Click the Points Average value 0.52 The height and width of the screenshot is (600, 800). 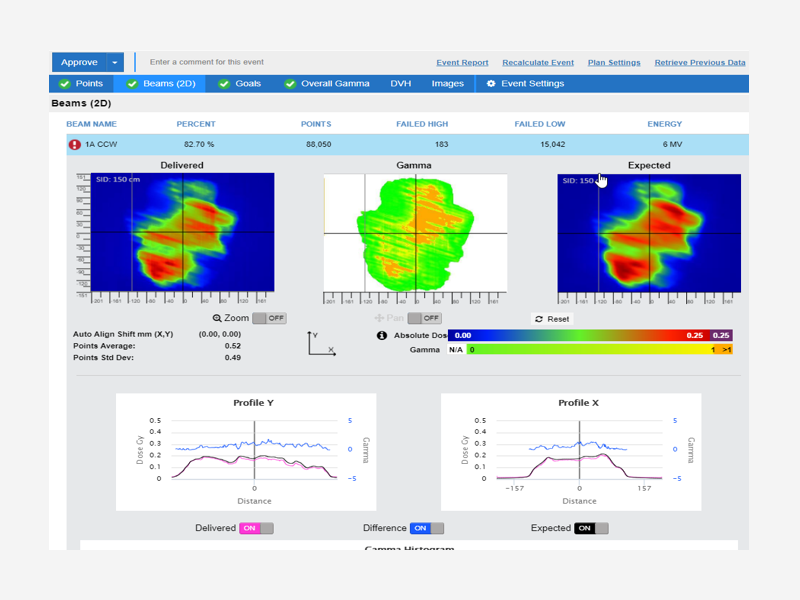(x=233, y=346)
